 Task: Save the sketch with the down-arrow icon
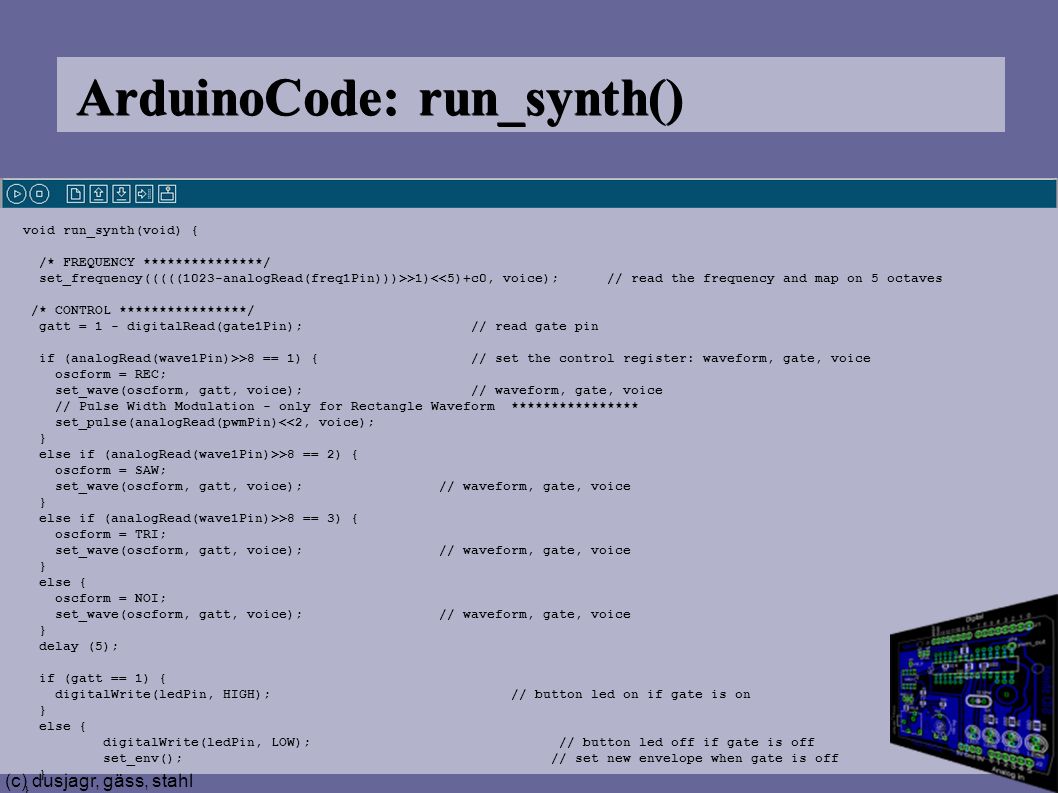(121, 194)
